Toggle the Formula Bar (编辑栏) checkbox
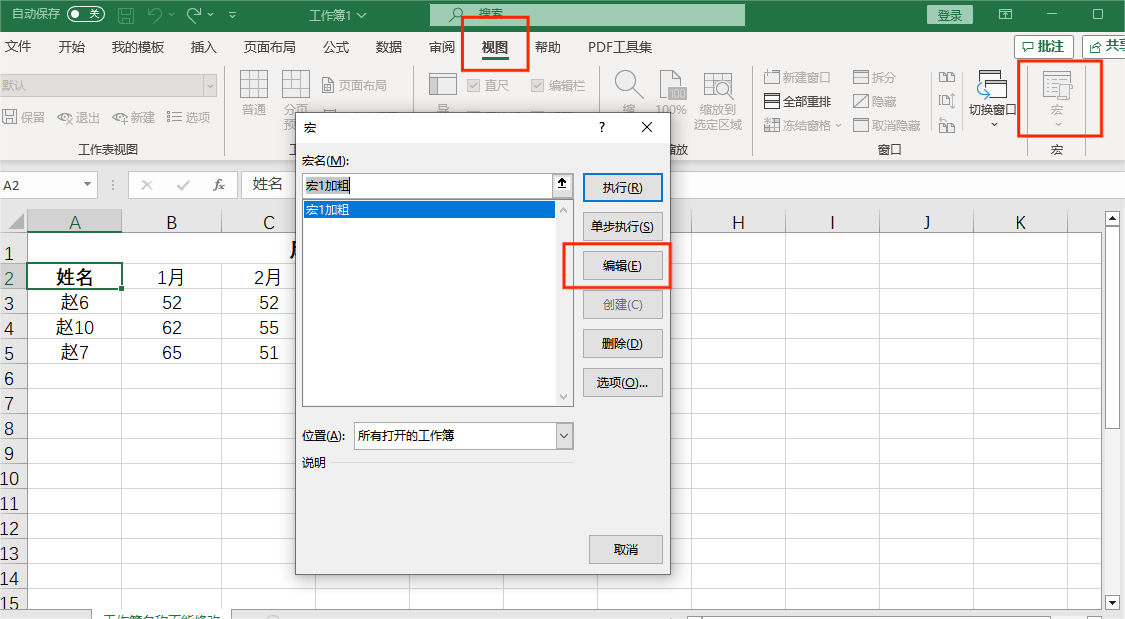 [x=538, y=86]
